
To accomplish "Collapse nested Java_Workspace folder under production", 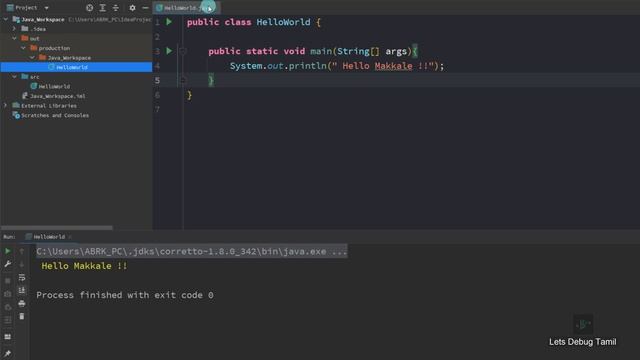I will click(32, 58).
